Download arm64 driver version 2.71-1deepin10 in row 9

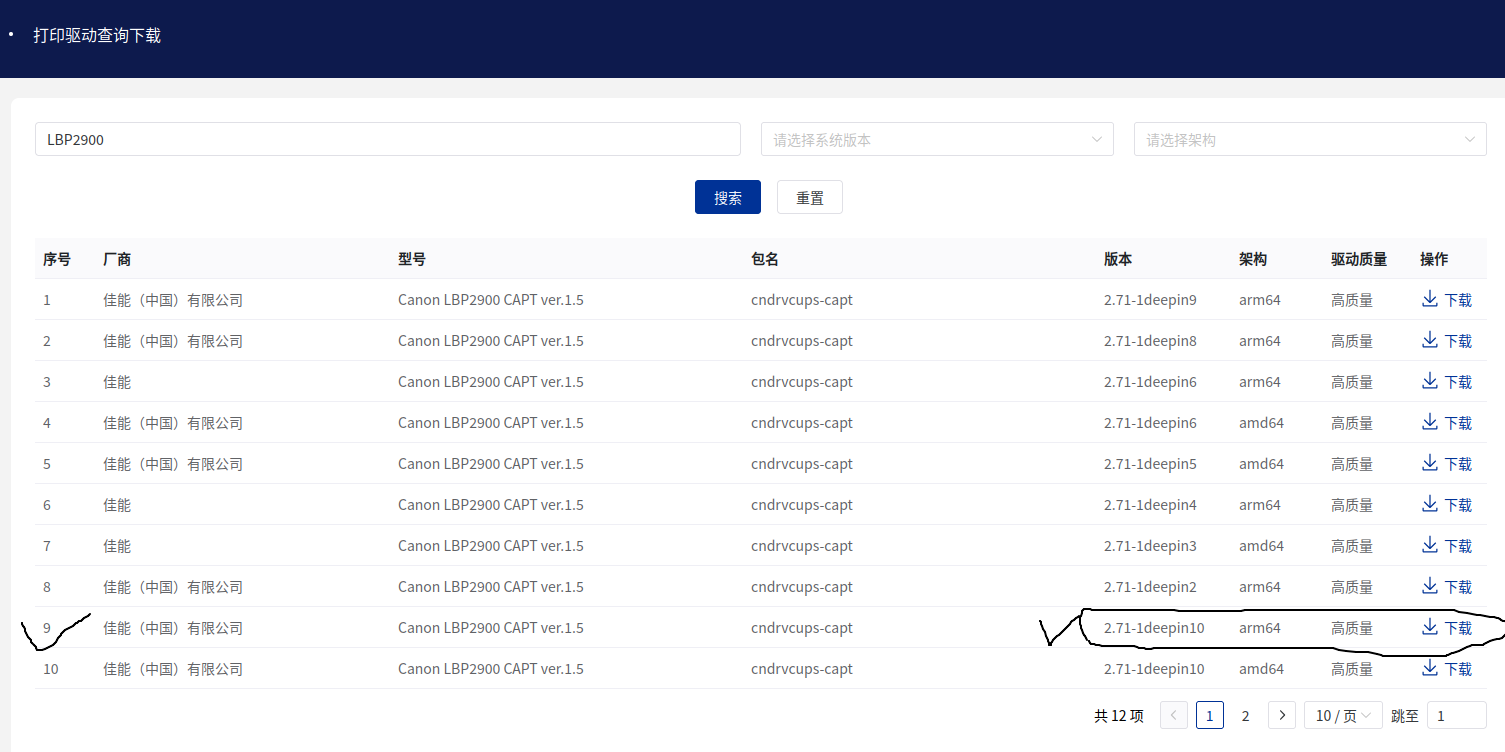(1446, 628)
